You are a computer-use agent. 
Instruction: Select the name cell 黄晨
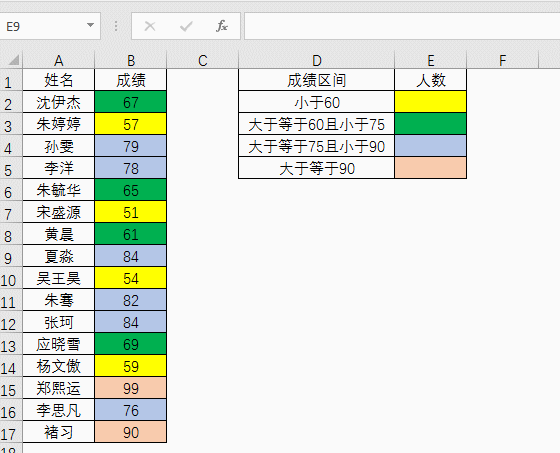(59, 234)
